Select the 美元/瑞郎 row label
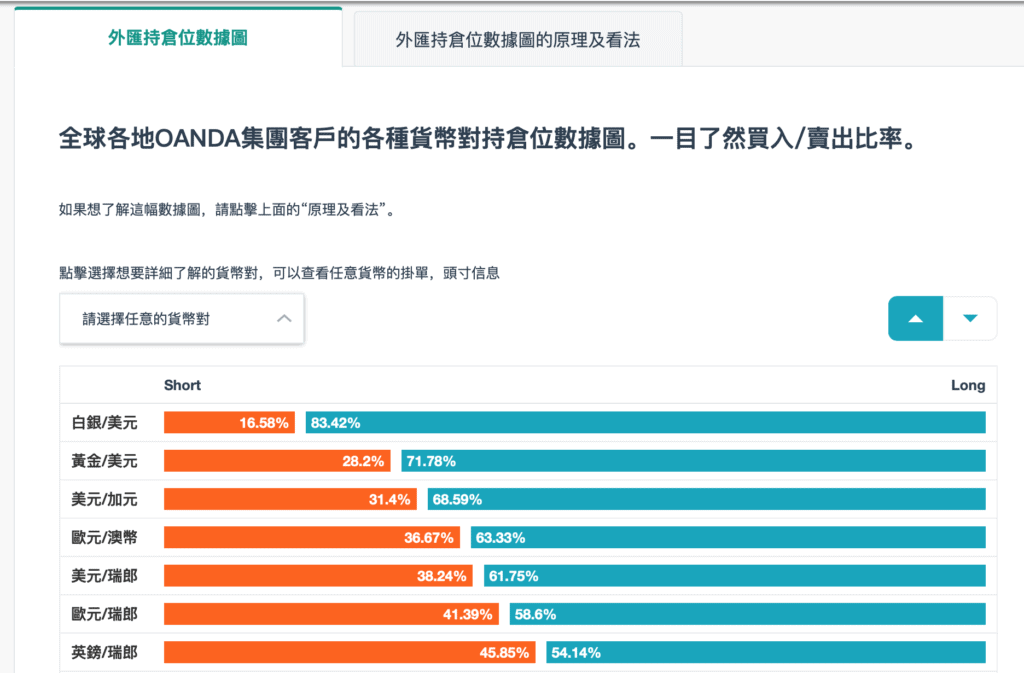Screen dimensions: 1024x673 tap(104, 576)
